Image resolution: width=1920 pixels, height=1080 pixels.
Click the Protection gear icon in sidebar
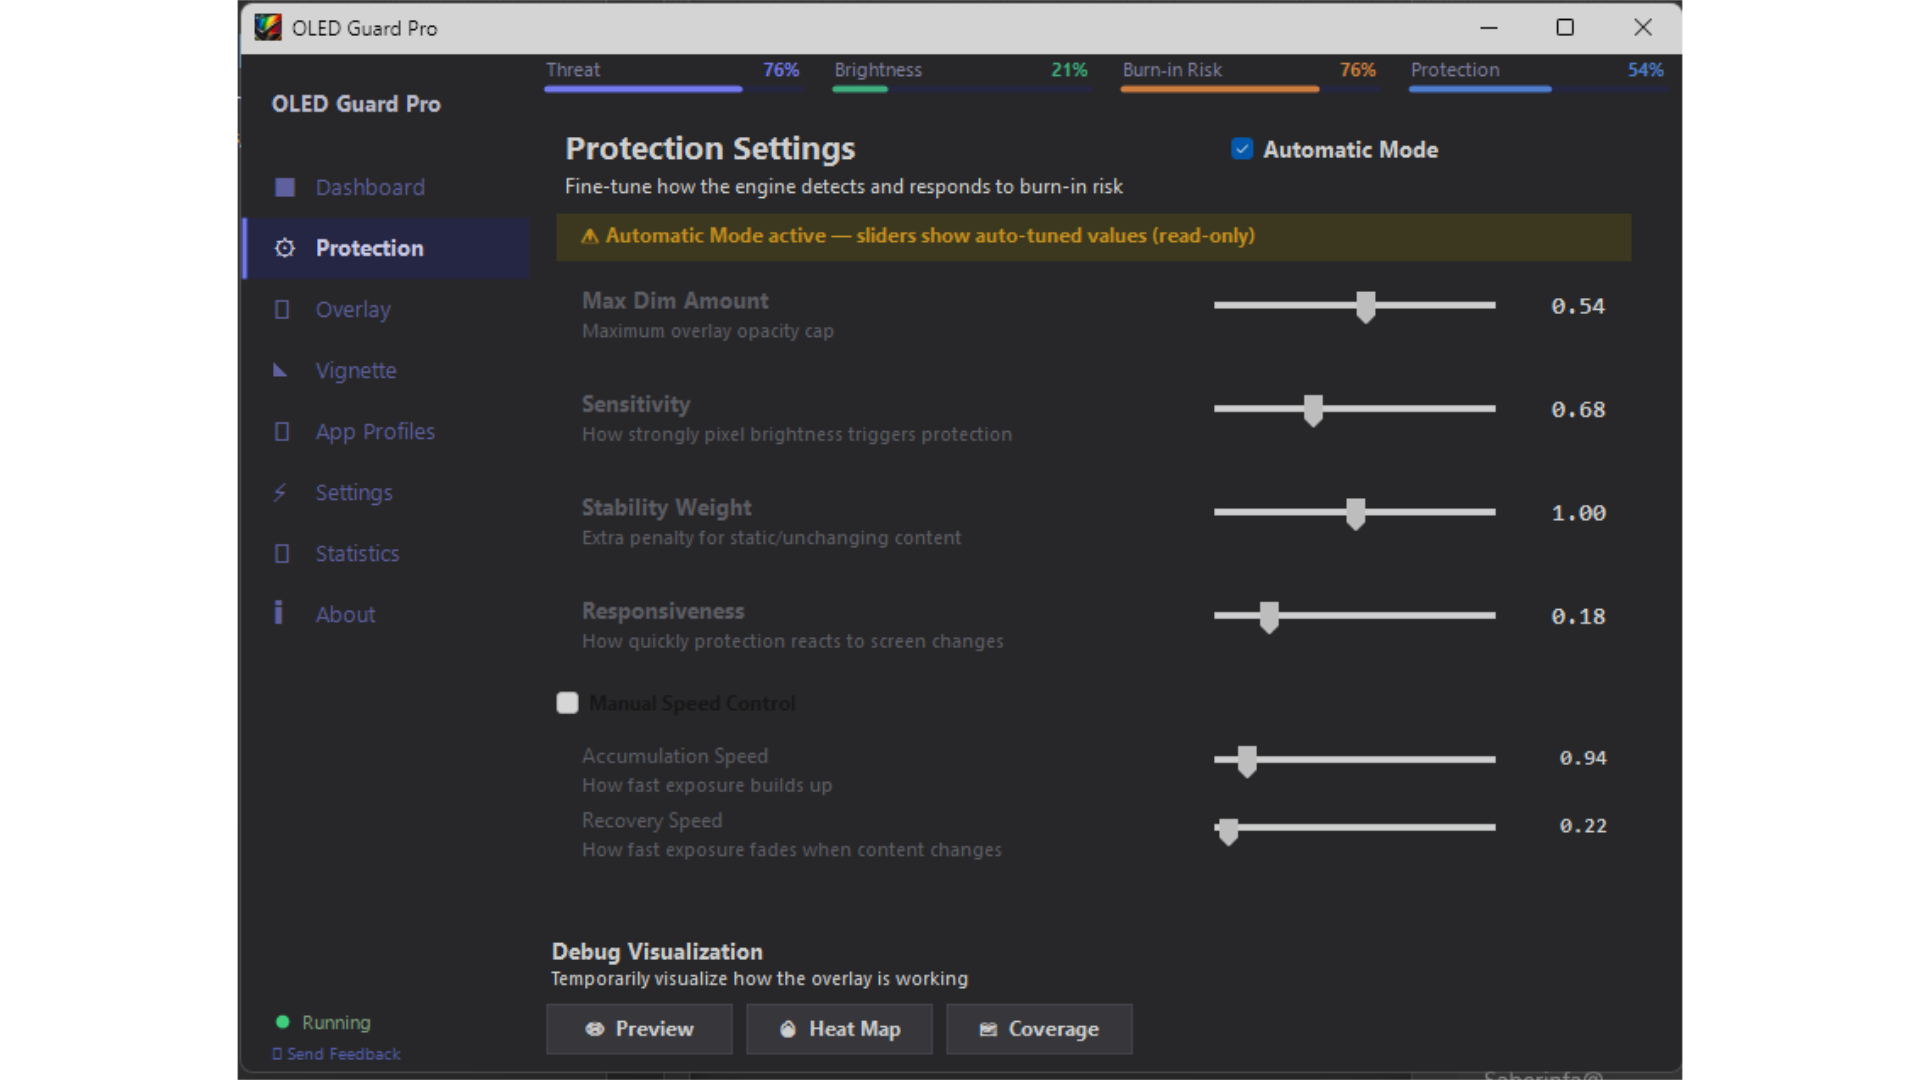click(x=285, y=248)
